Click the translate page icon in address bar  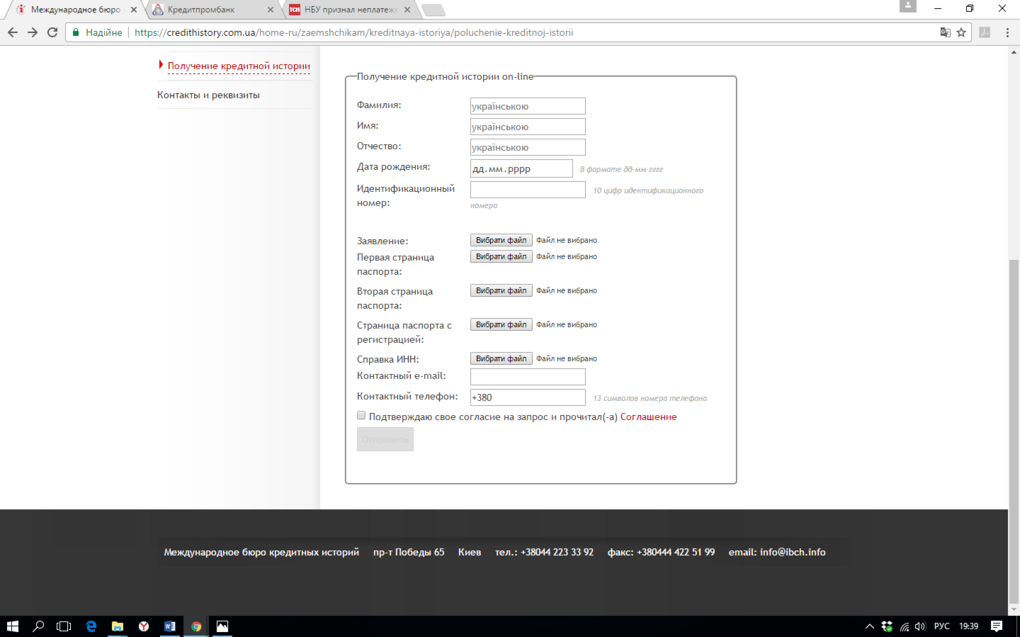point(945,32)
